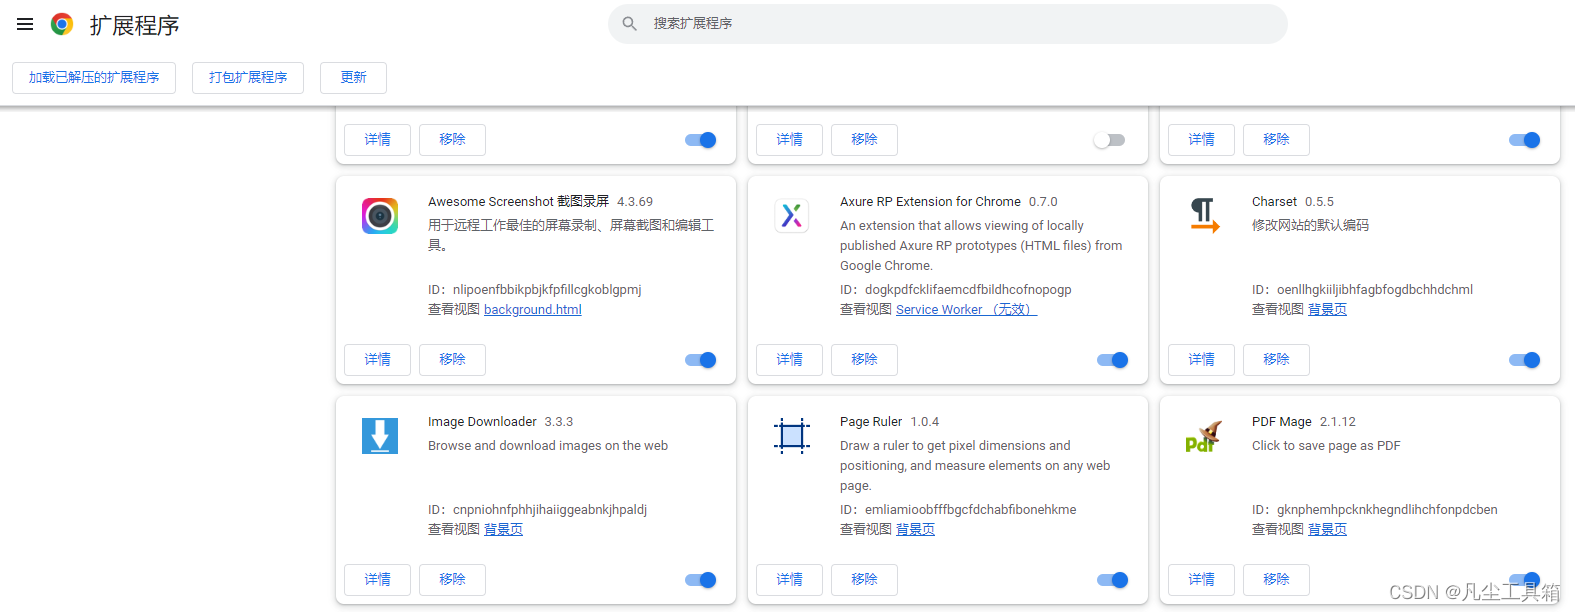The image size is (1575, 612).
Task: Open 详情 for Axure RP Extension
Action: coord(789,360)
